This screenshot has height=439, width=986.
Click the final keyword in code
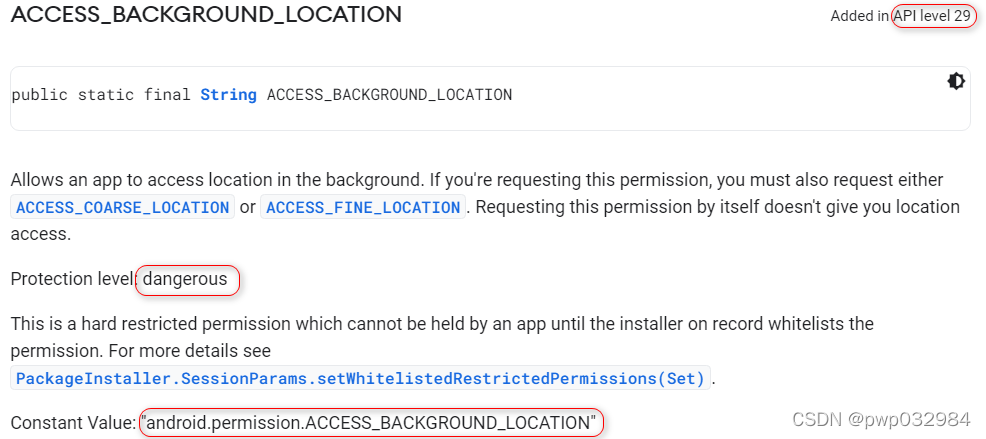click(167, 95)
